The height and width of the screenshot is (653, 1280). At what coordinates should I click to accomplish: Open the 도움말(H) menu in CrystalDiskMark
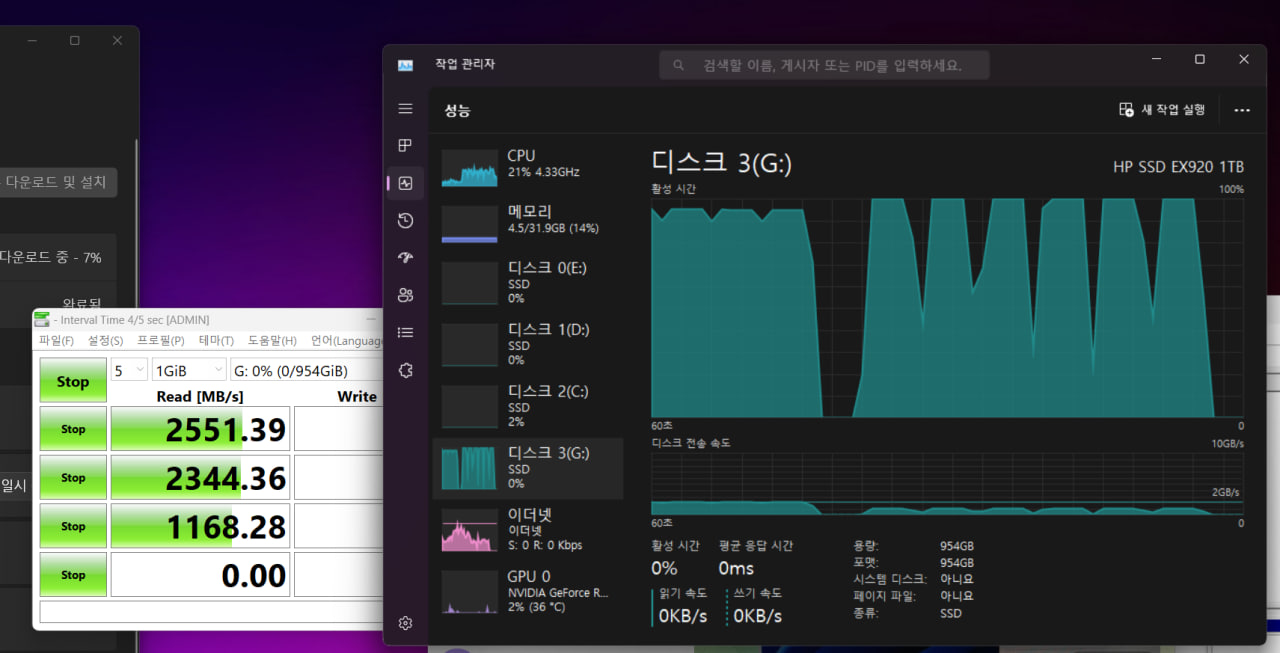pos(272,341)
